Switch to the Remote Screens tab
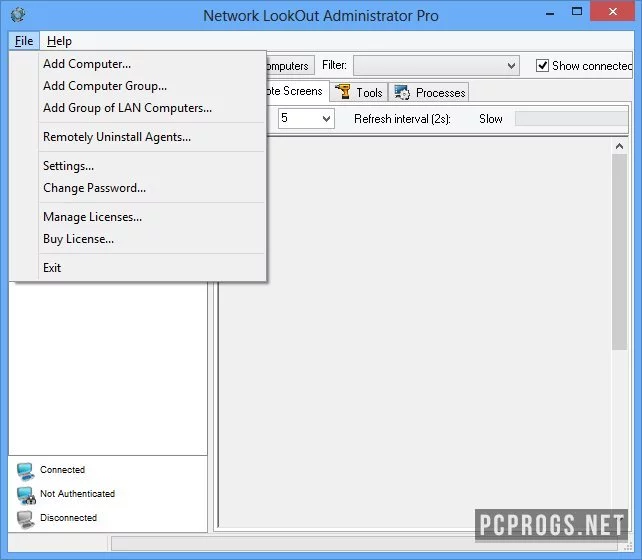The image size is (642, 560). click(x=298, y=91)
